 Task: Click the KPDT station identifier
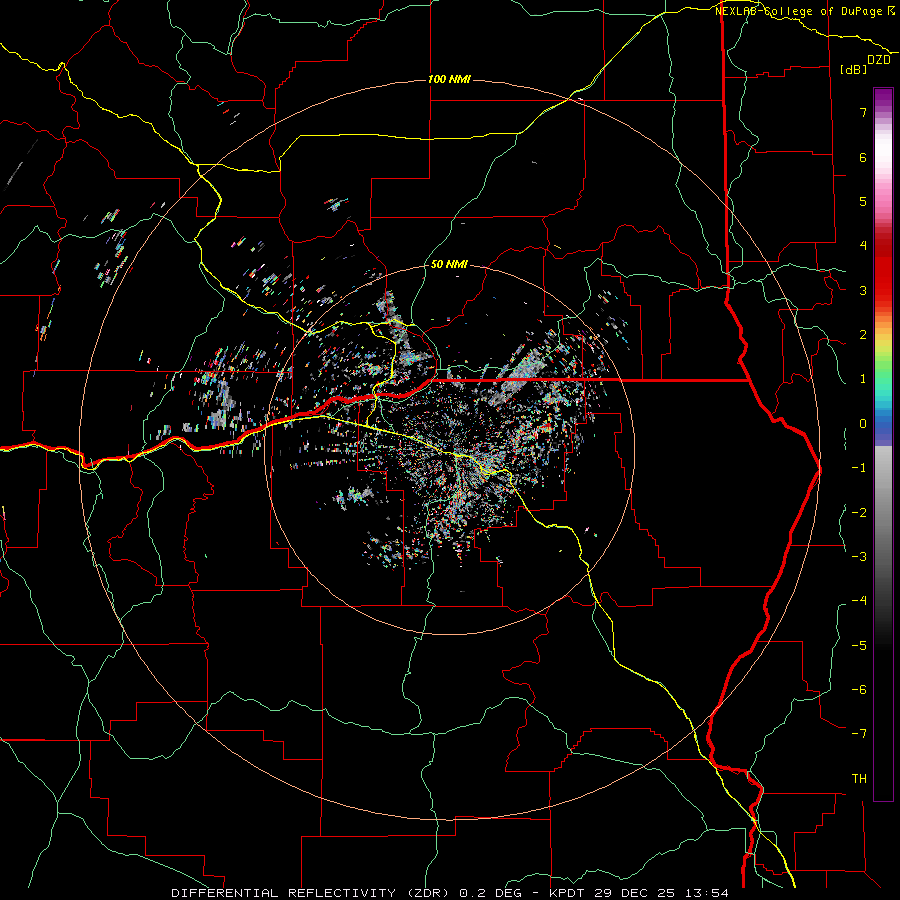point(569,893)
